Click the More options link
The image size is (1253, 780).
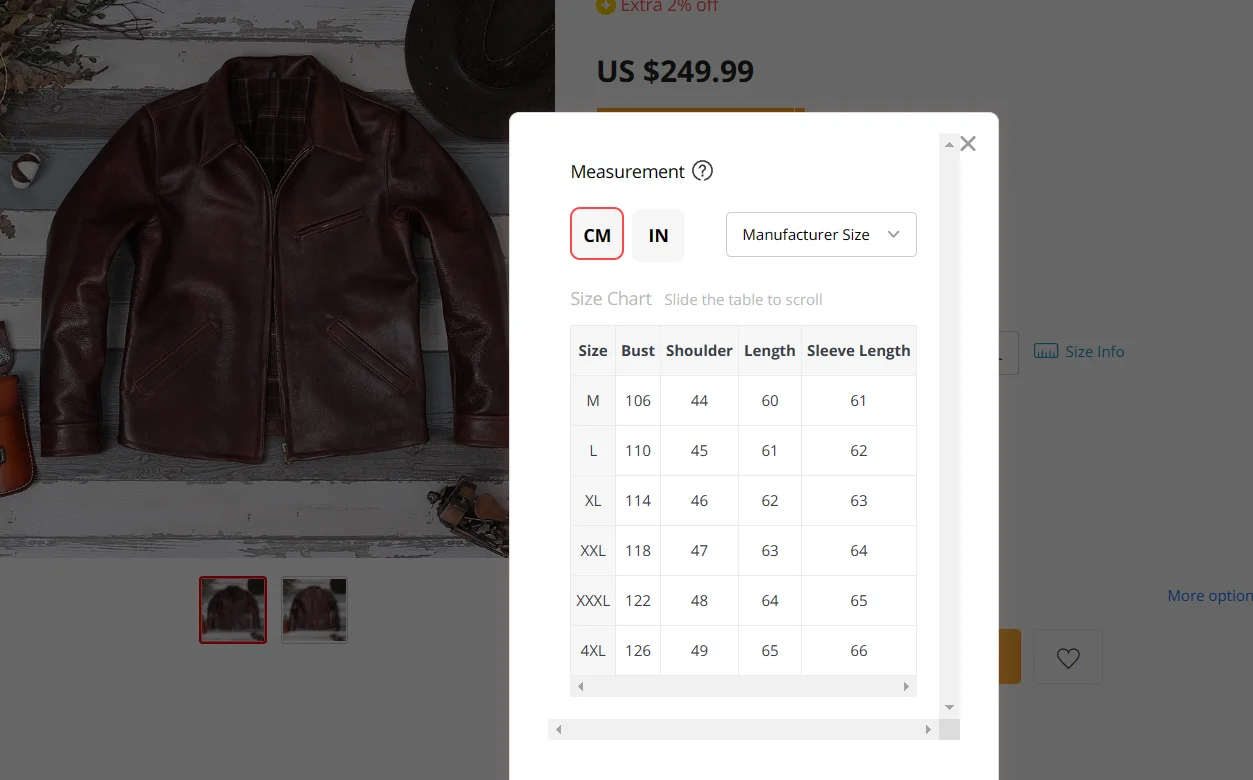(1209, 595)
